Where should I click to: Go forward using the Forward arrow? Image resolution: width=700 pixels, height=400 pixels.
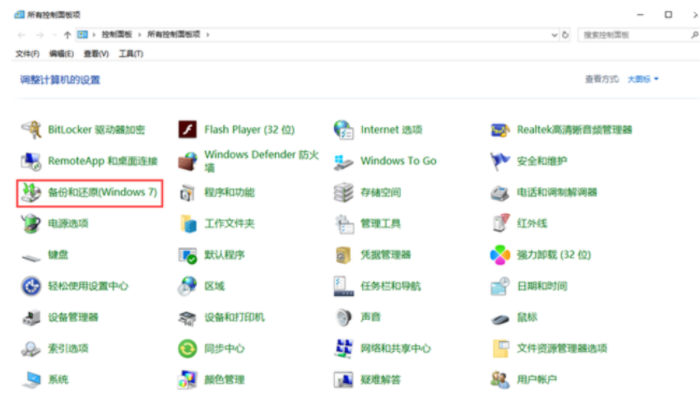click(40, 35)
